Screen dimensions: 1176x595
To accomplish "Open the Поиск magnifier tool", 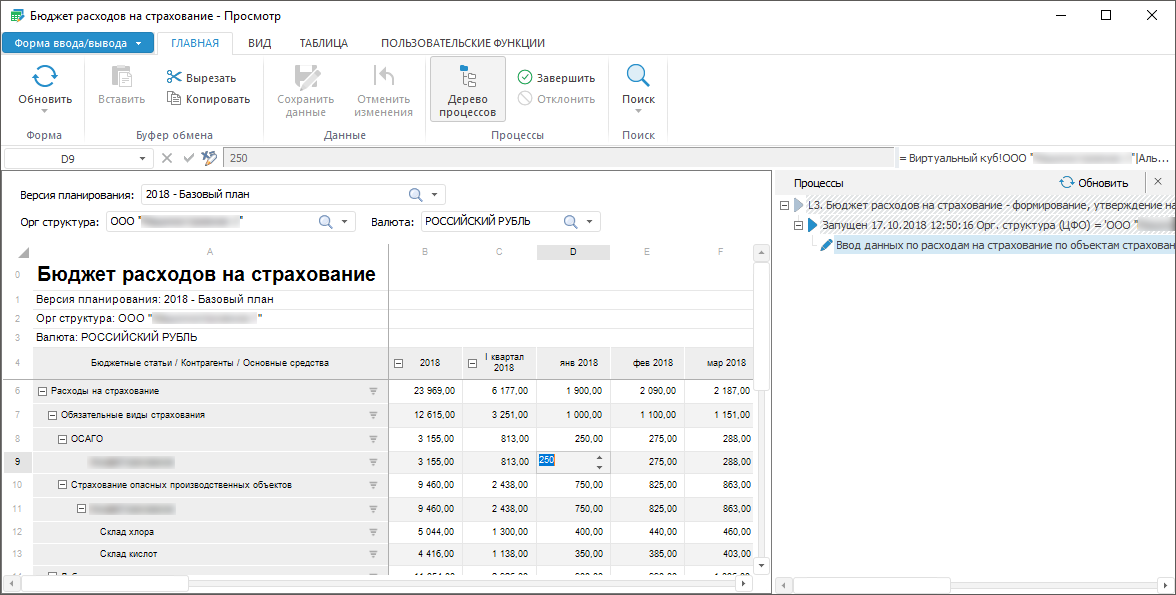I will coord(638,77).
